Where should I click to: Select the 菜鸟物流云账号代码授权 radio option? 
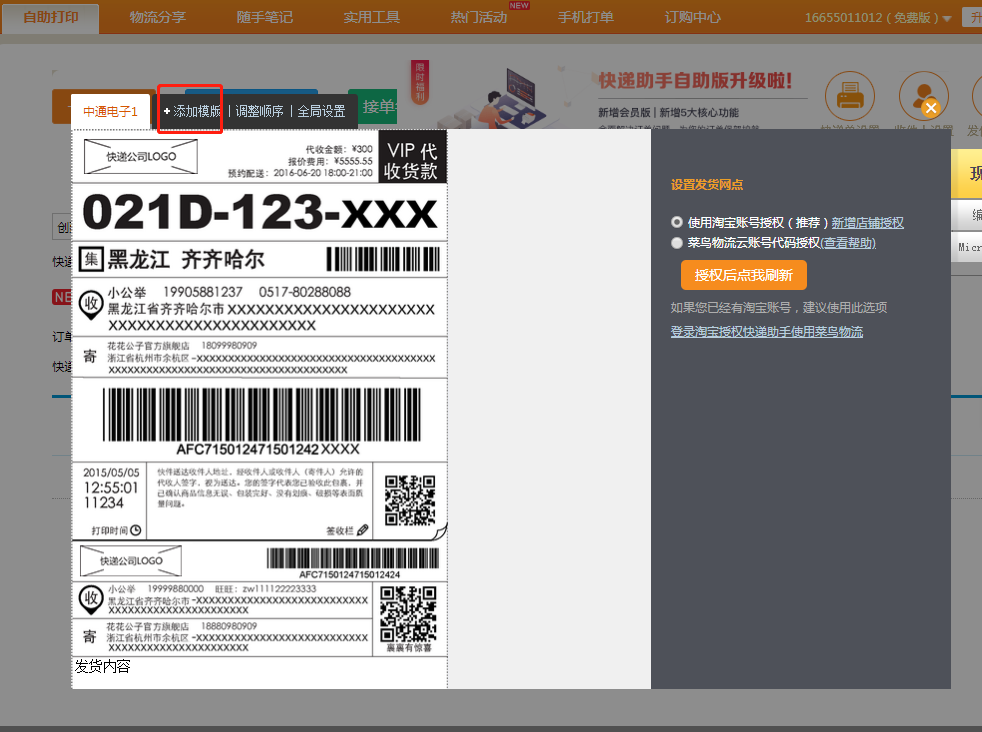677,242
